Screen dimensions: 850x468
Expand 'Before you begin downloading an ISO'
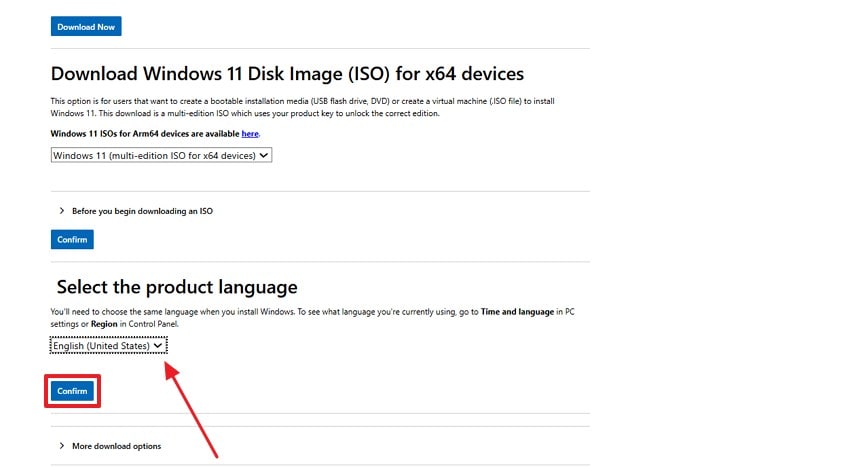point(136,211)
